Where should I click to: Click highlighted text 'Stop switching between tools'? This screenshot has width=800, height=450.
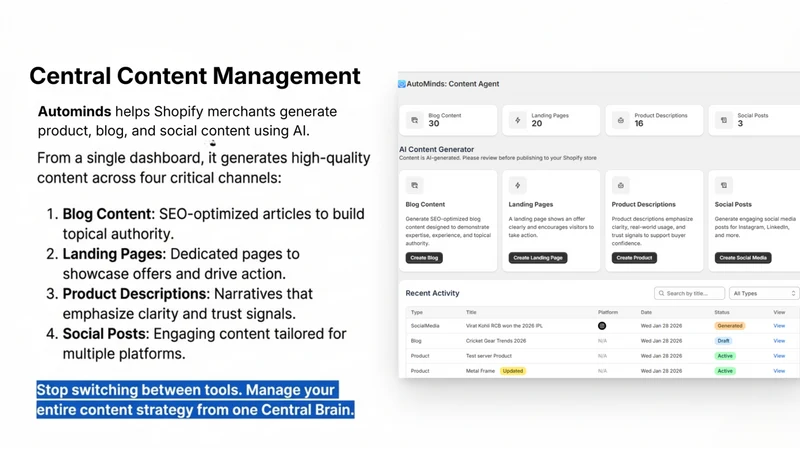[x=139, y=390]
